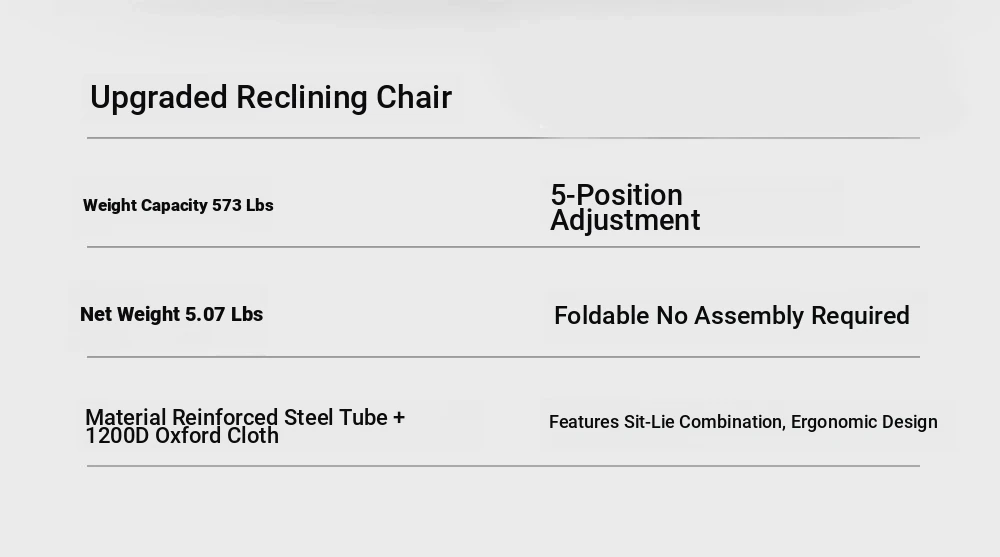1000x557 pixels.
Task: Select the word "Adjustment"
Action: [625, 221]
